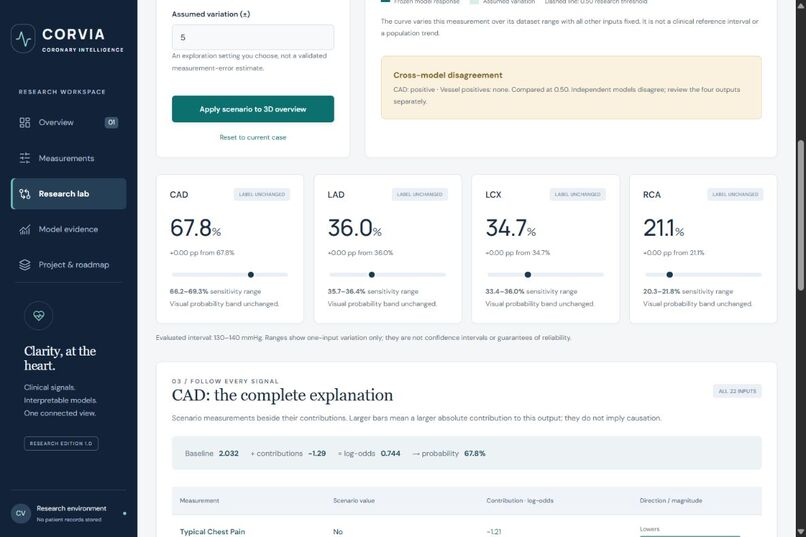The image size is (806, 537).
Task: Click the Measurement column header
Action: [199, 501]
